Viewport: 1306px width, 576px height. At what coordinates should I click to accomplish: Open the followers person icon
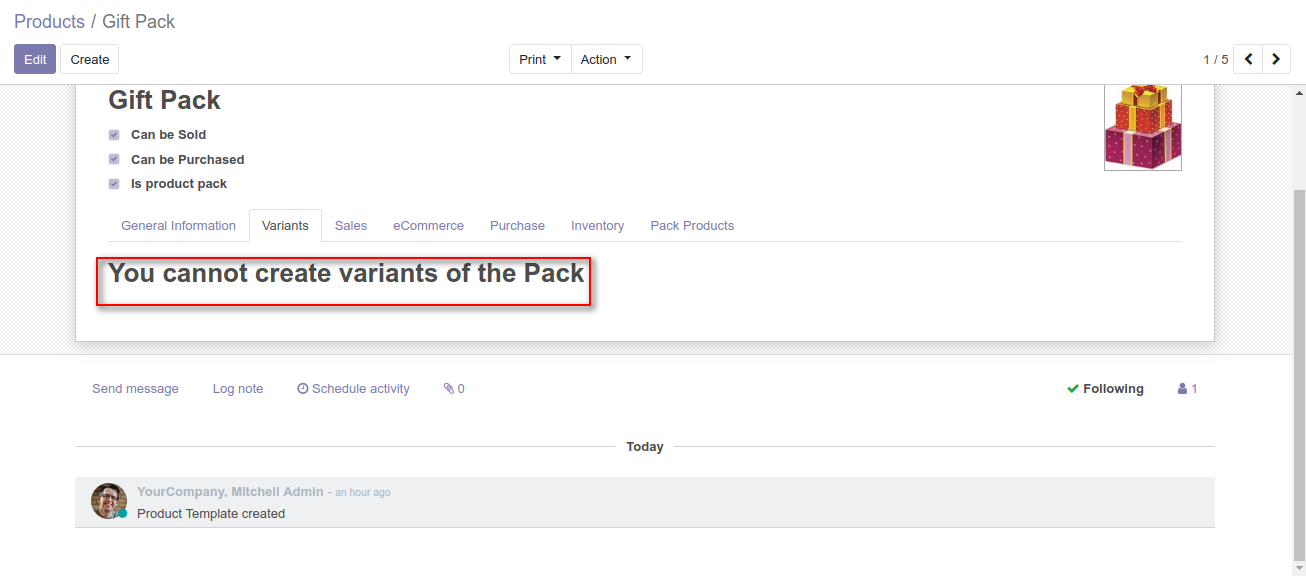coord(1183,389)
